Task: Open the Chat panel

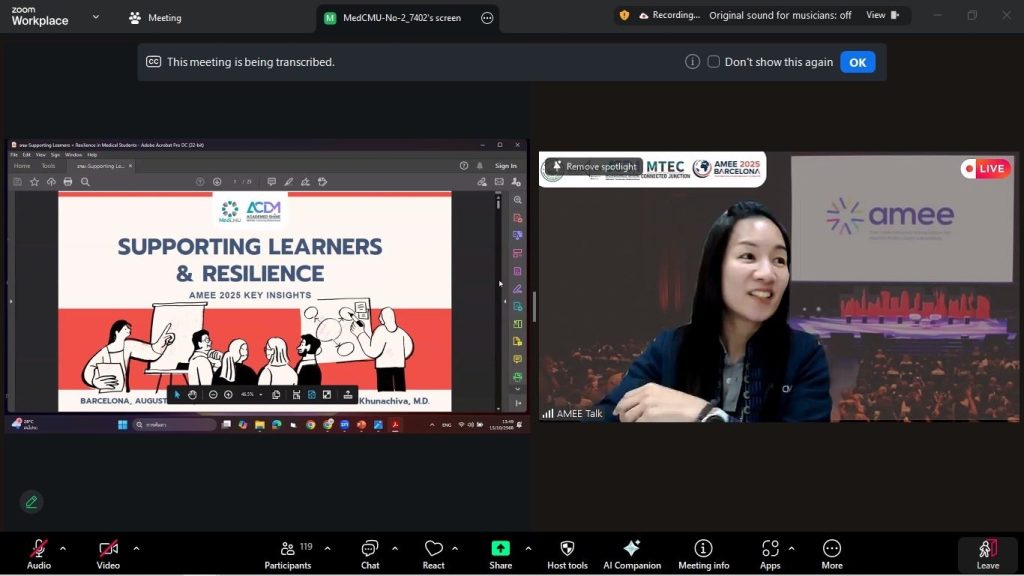Action: [370, 553]
